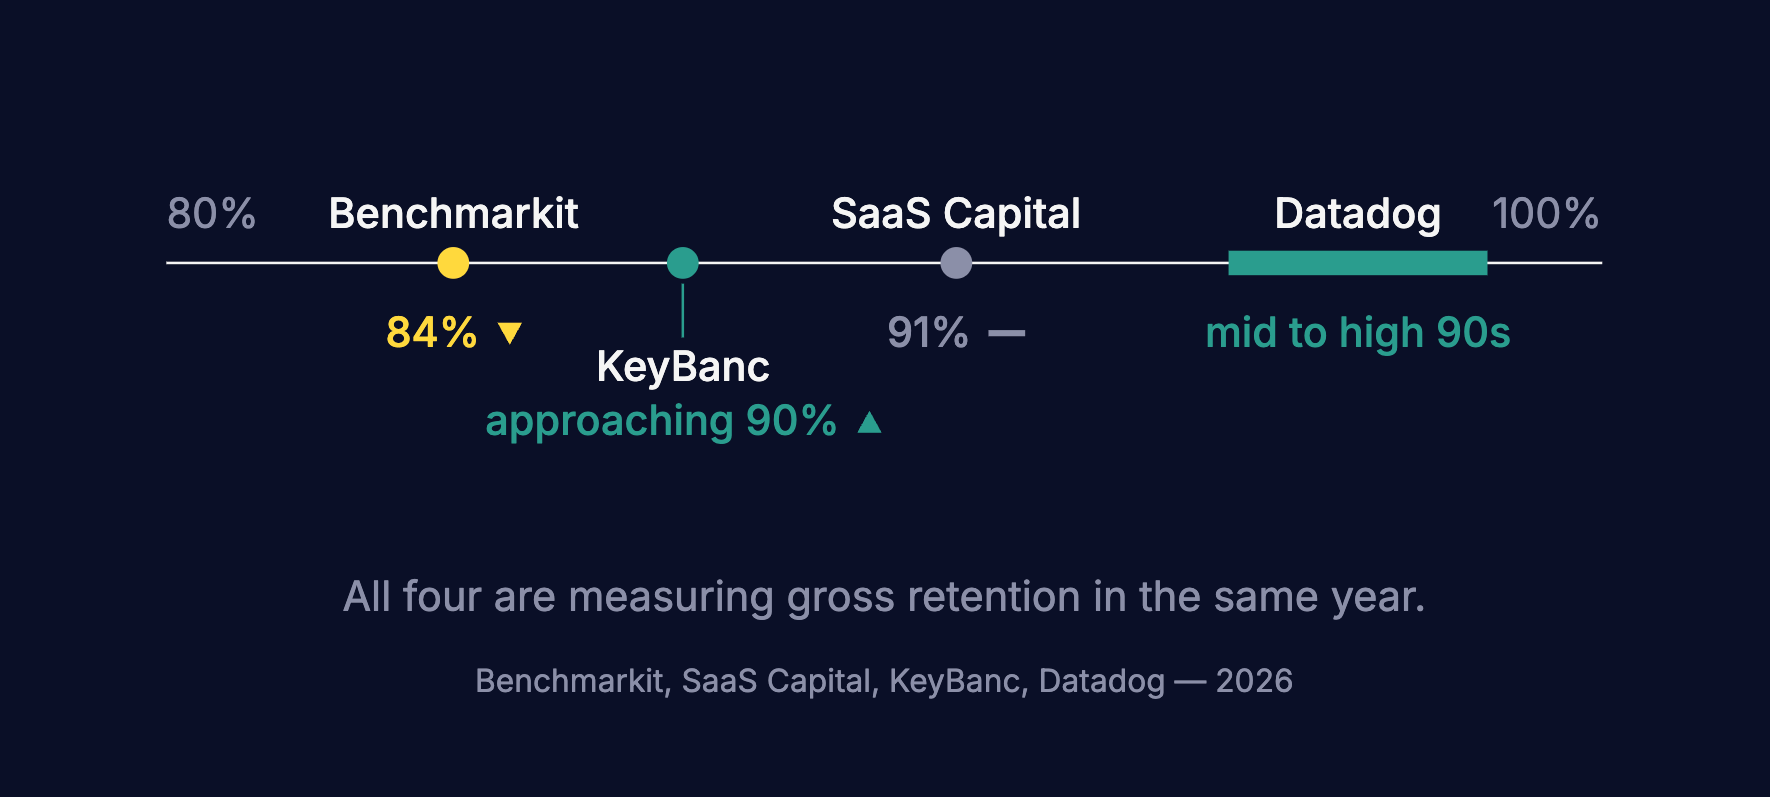Screen dimensions: 1770x797
Task: Click the teal up triangle after approaching 90%
Action: coord(870,422)
